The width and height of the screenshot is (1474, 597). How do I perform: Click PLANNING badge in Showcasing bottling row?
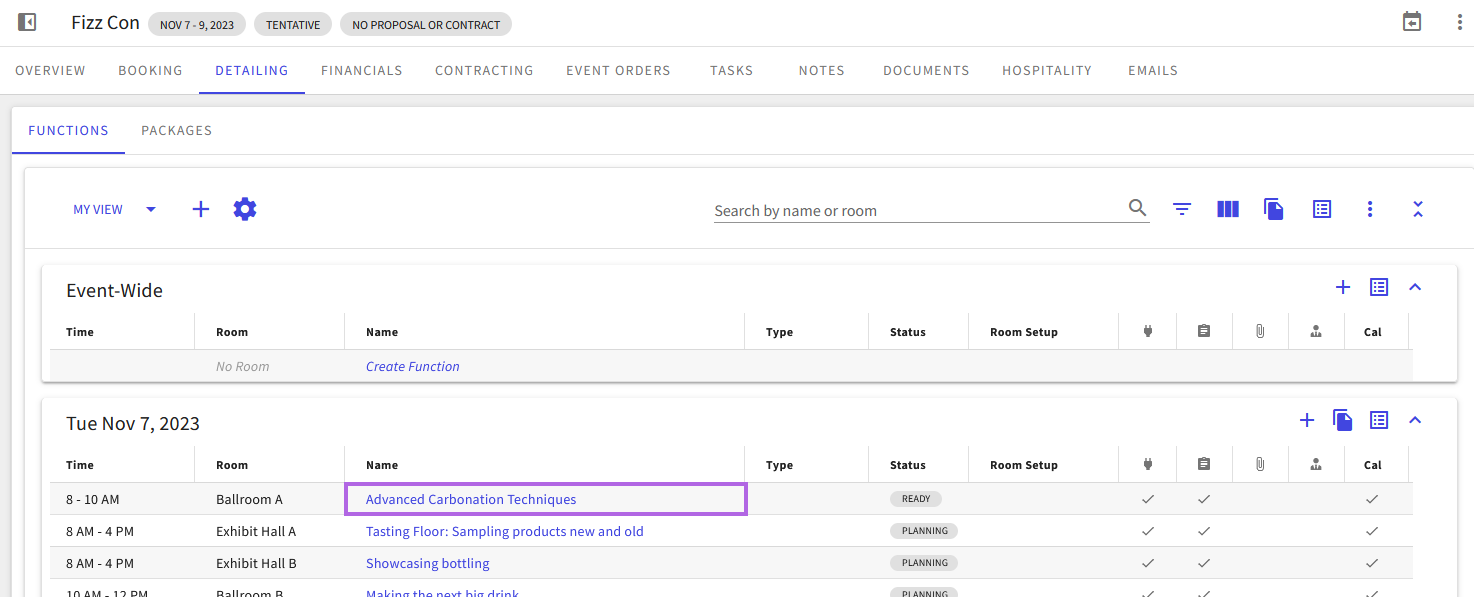click(924, 563)
